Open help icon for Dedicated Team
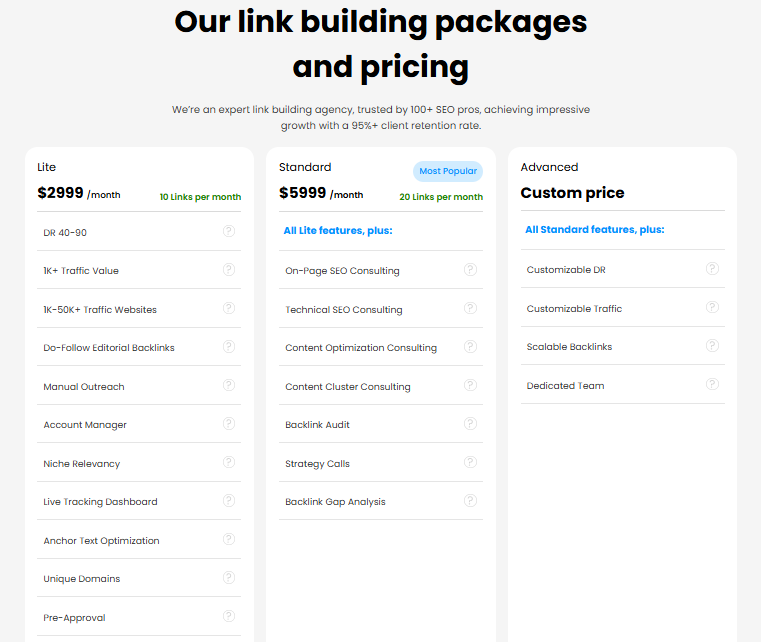The height and width of the screenshot is (642, 761). tap(712, 384)
